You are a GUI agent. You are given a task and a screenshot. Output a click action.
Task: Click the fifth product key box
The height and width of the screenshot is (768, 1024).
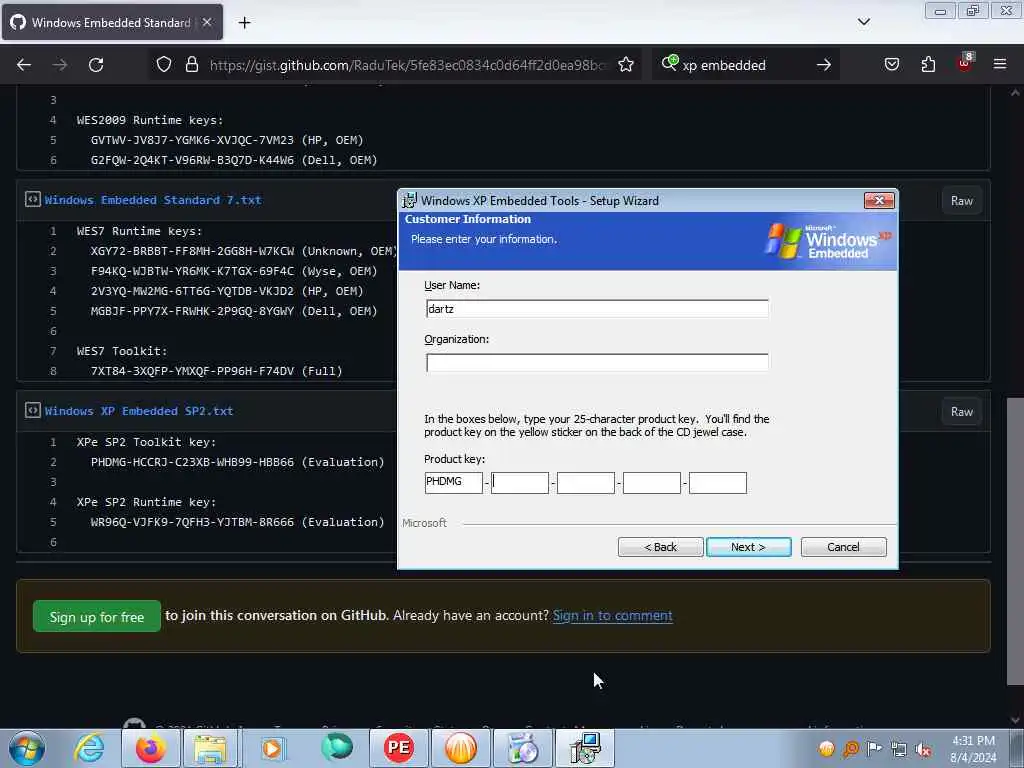718,483
